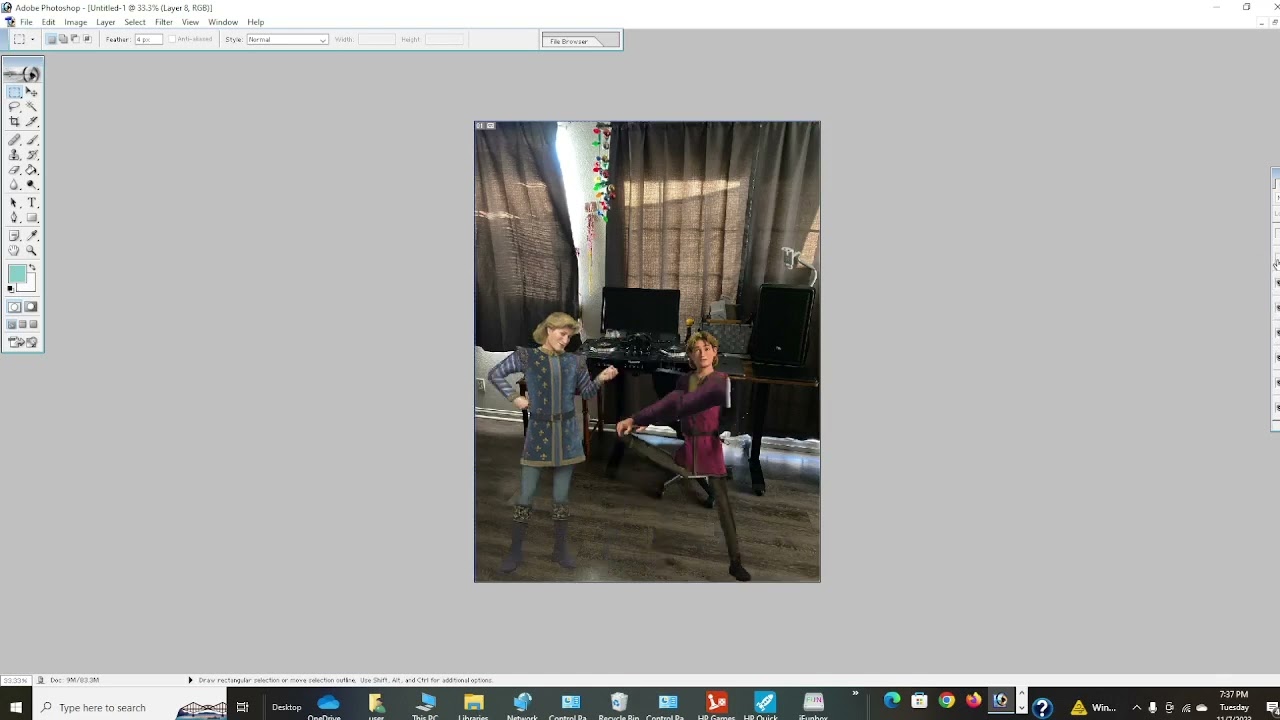Open the File Browser tab

click(569, 41)
